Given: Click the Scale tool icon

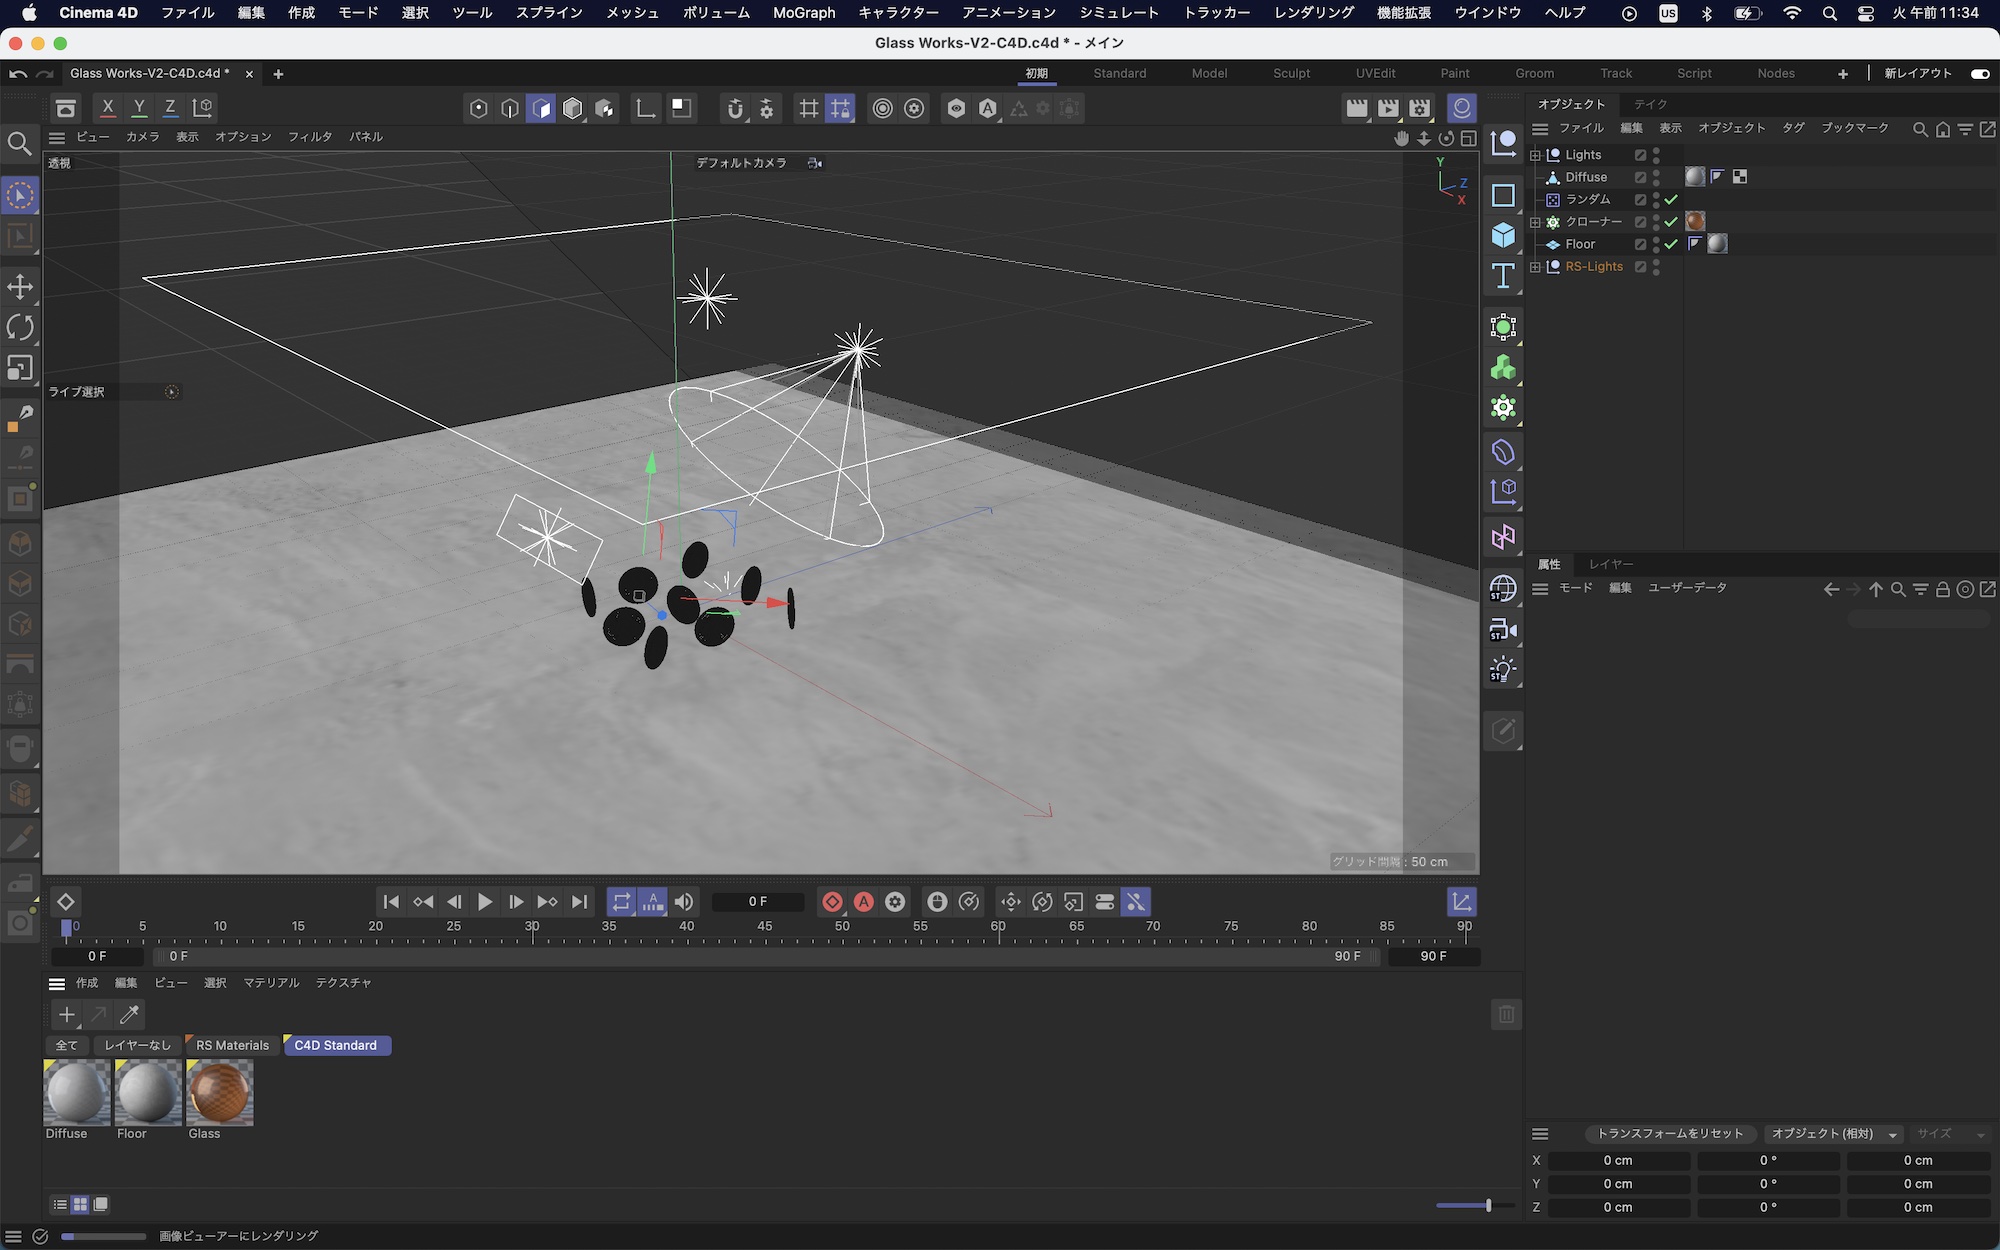Looking at the screenshot, I should tap(20, 368).
